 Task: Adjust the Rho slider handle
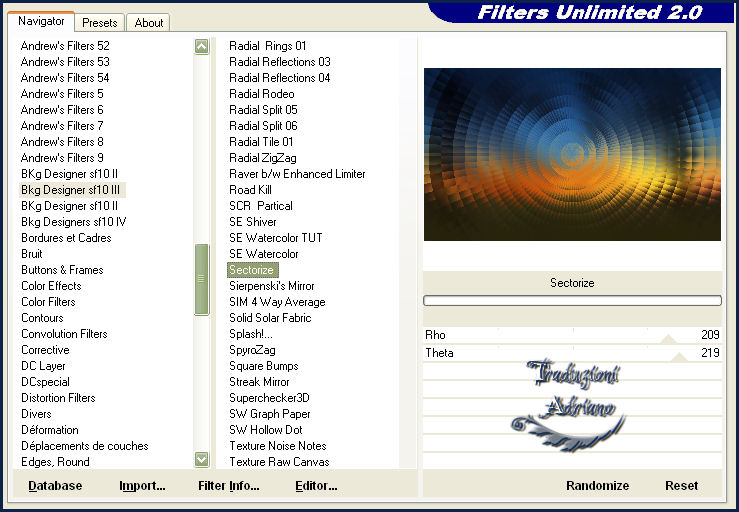point(668,339)
